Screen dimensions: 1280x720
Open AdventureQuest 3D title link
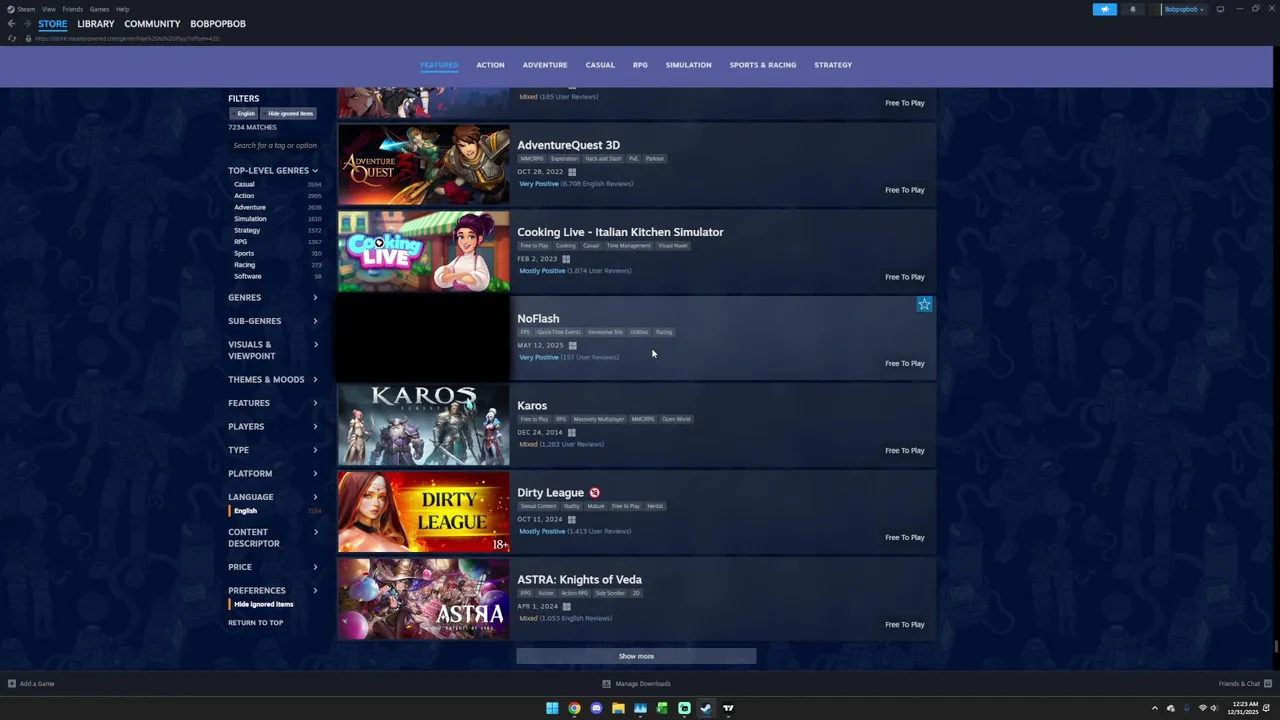[x=568, y=145]
